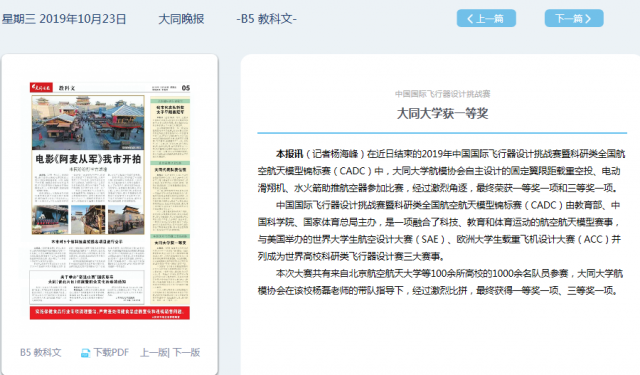640x375 pixels.
Task: Click the paragraph starting with 本报讯
Action: pos(441,171)
